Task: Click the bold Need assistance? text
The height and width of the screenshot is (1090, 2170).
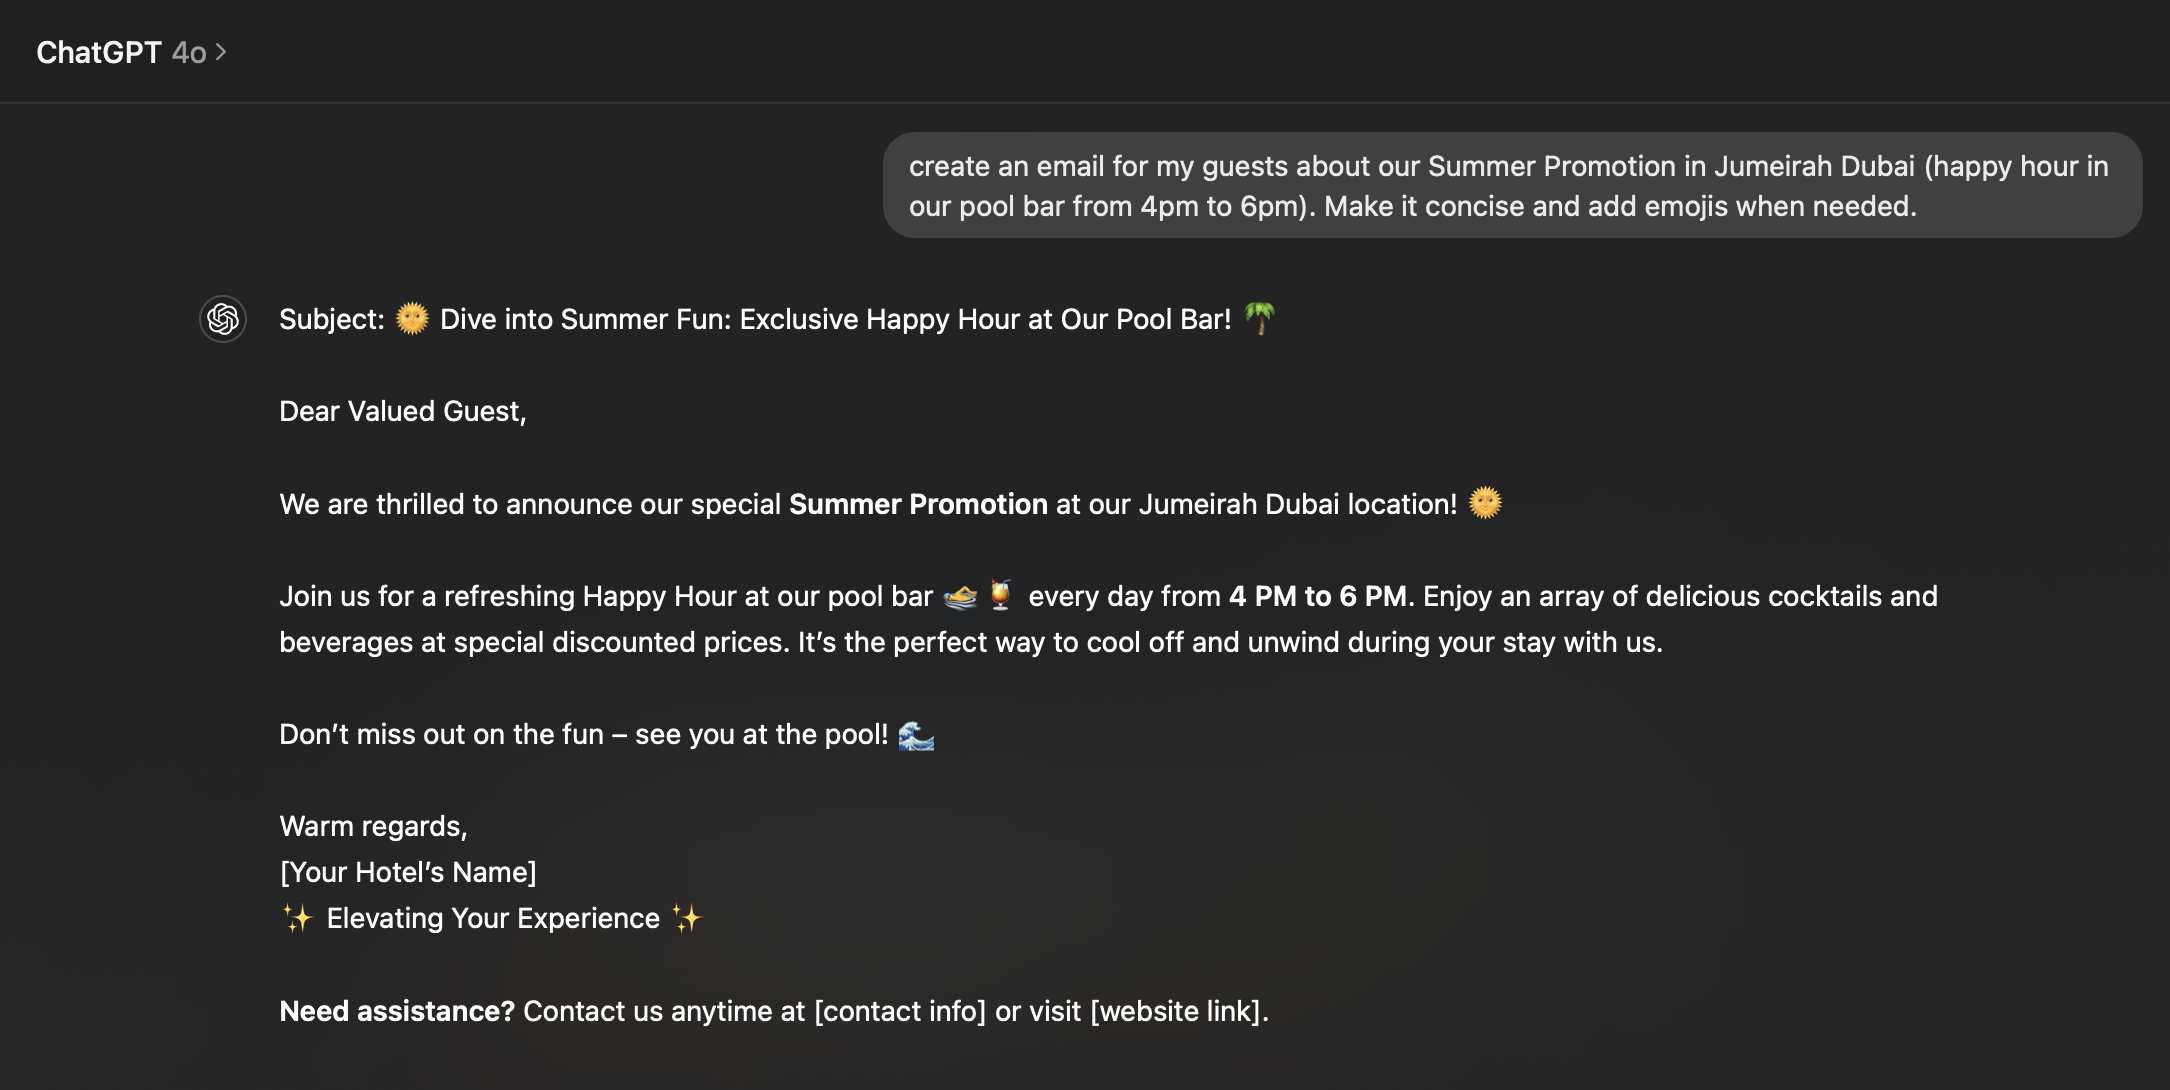Action: [397, 1011]
